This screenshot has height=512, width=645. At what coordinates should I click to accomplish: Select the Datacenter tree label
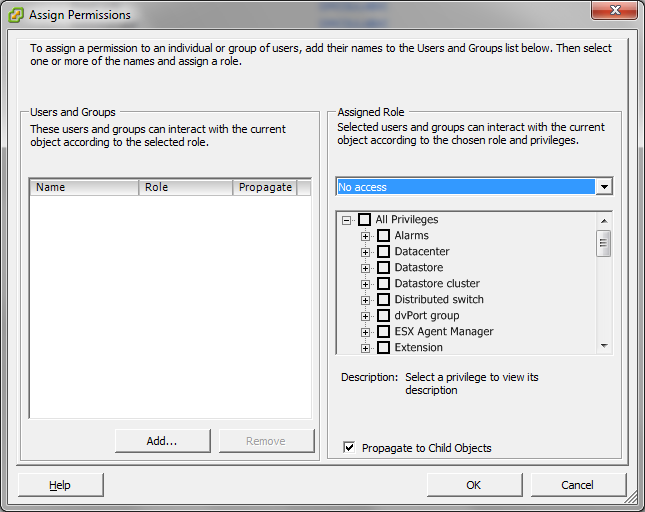click(x=422, y=252)
